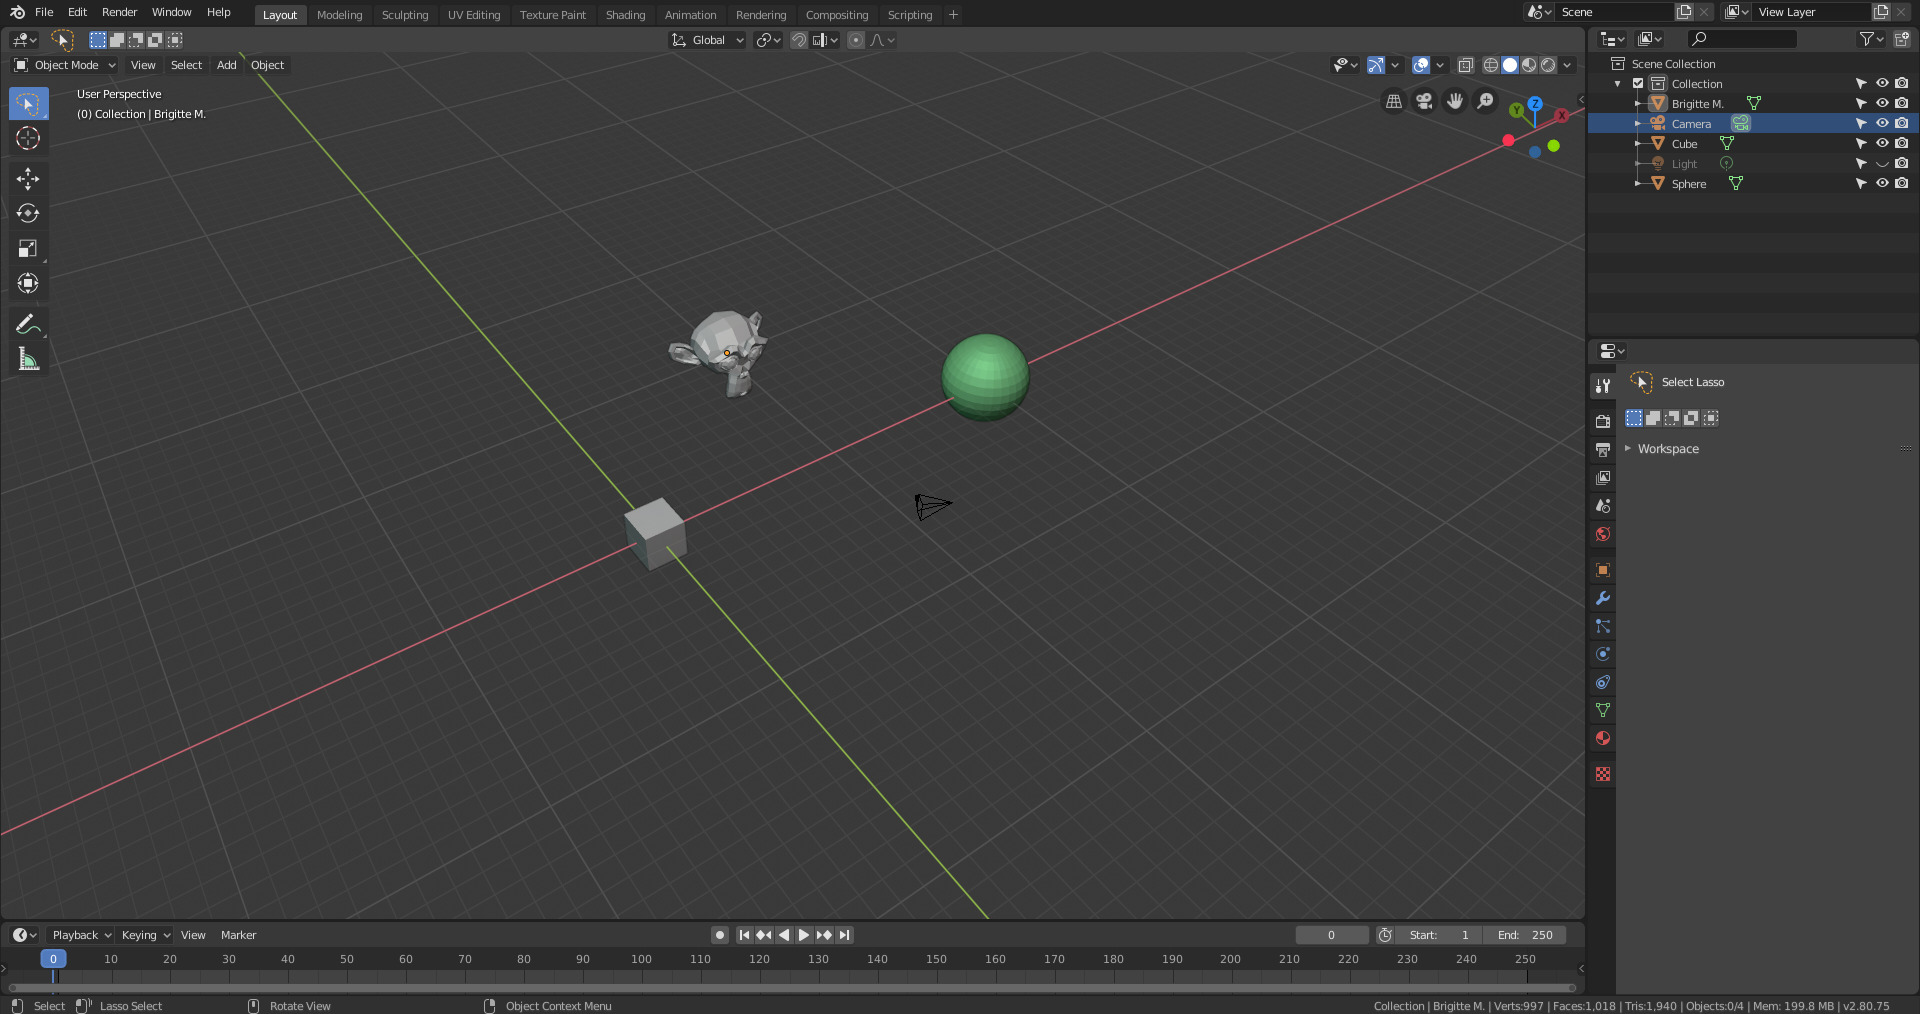Activate the Scale tool
1920x1014 pixels.
coord(28,249)
